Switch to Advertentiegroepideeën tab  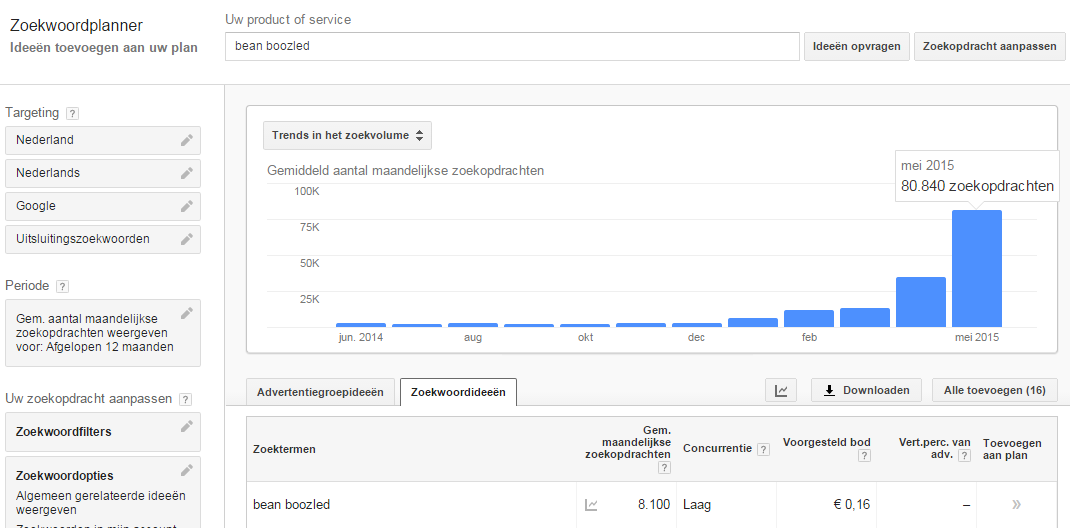pyautogui.click(x=320, y=392)
